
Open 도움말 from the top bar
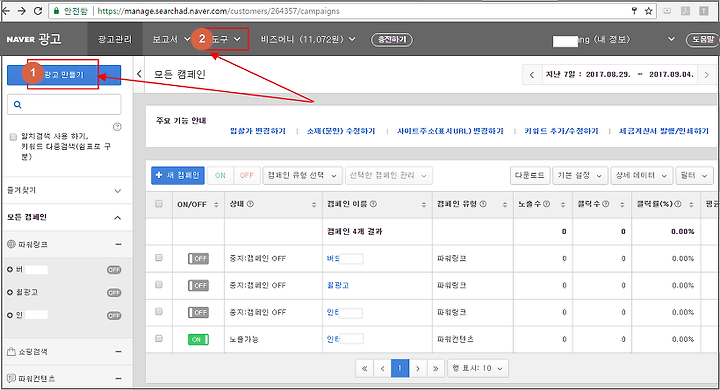(703, 40)
